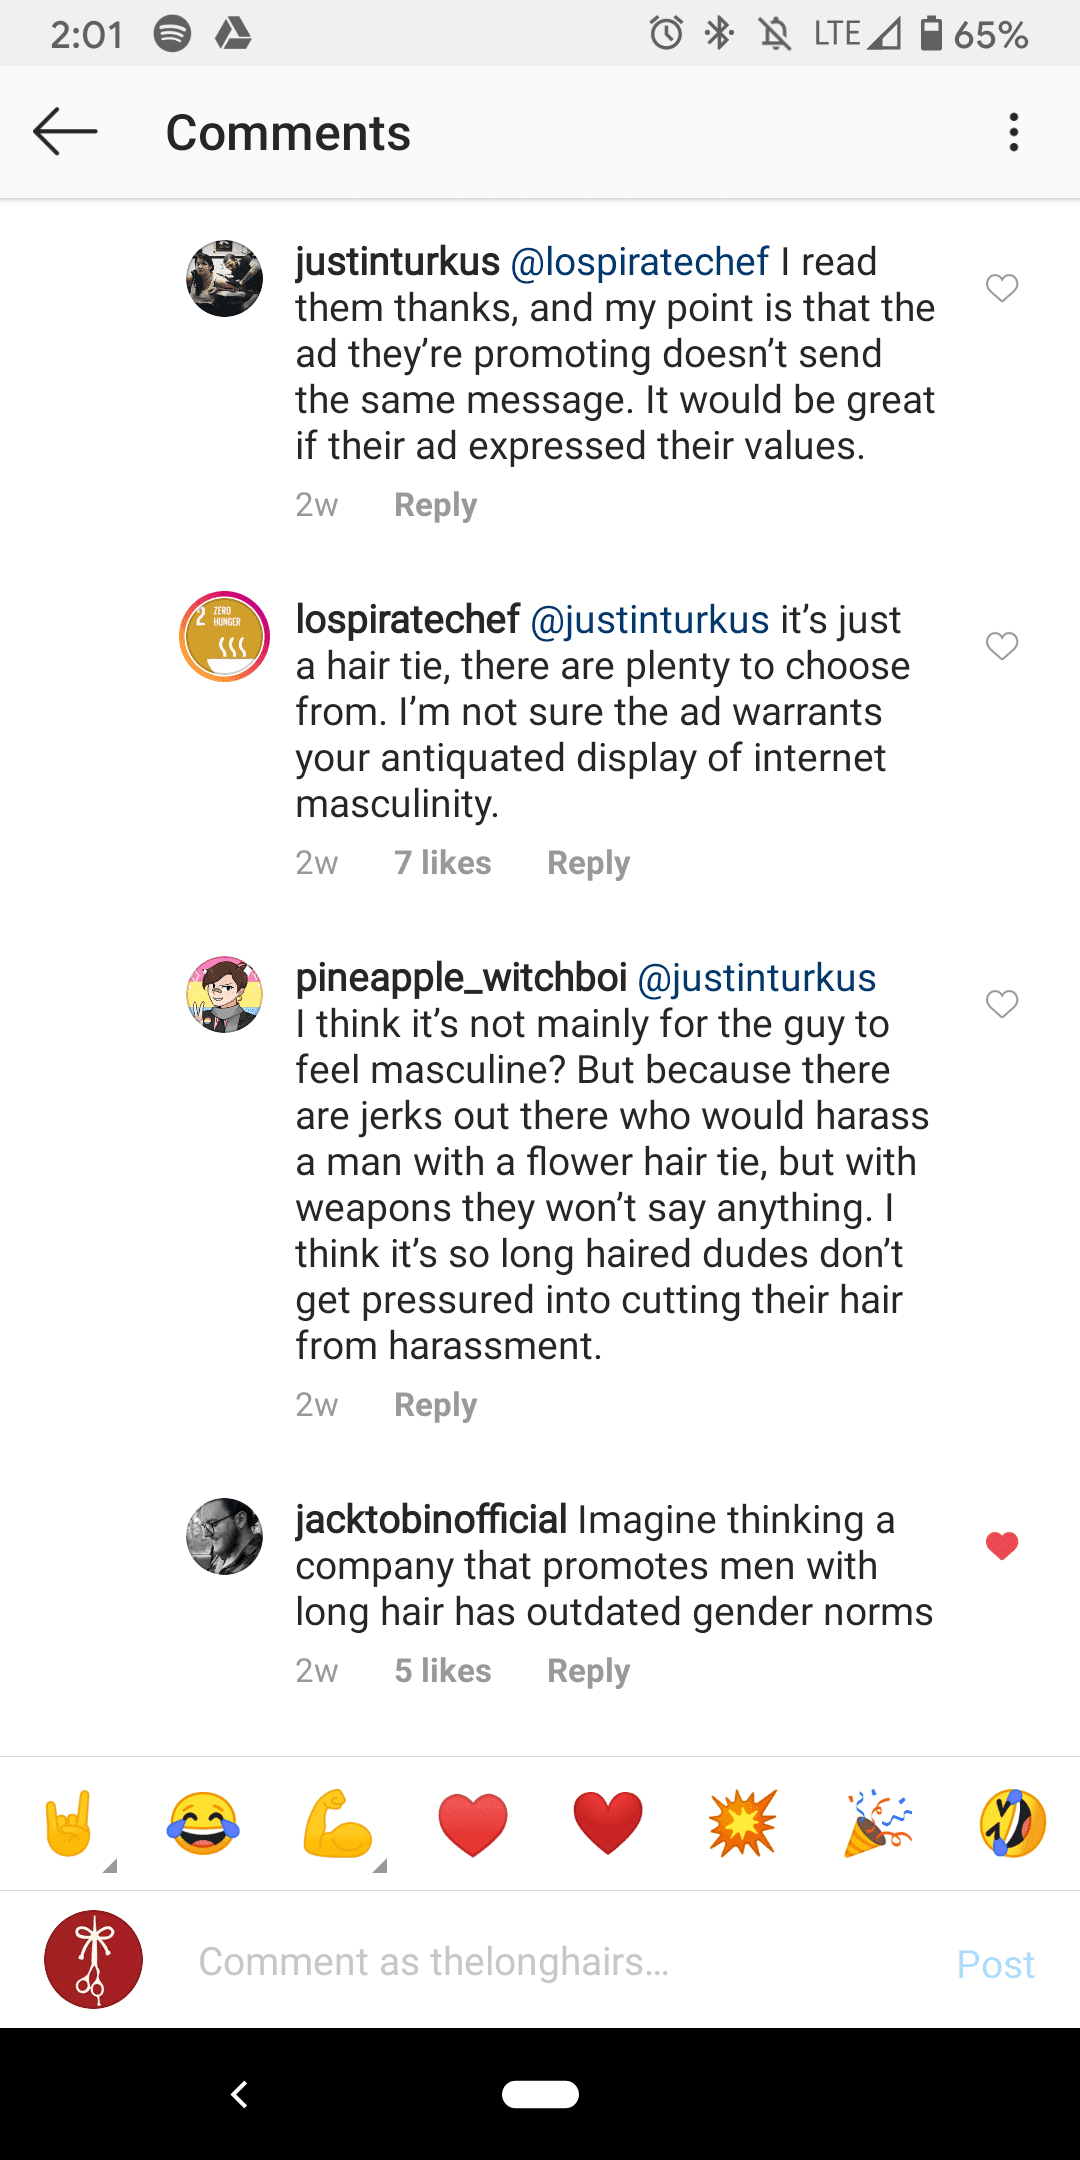
Task: Insert the rock-on hand emoji
Action: (x=69, y=1823)
